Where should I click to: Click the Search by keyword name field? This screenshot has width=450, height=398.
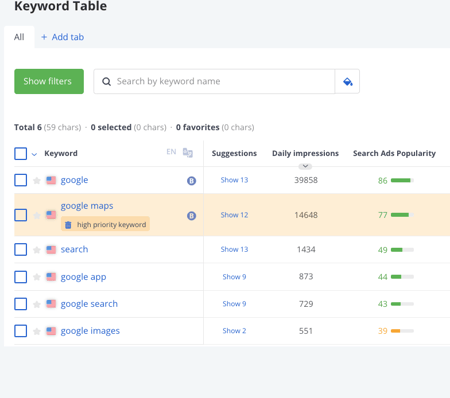214,81
